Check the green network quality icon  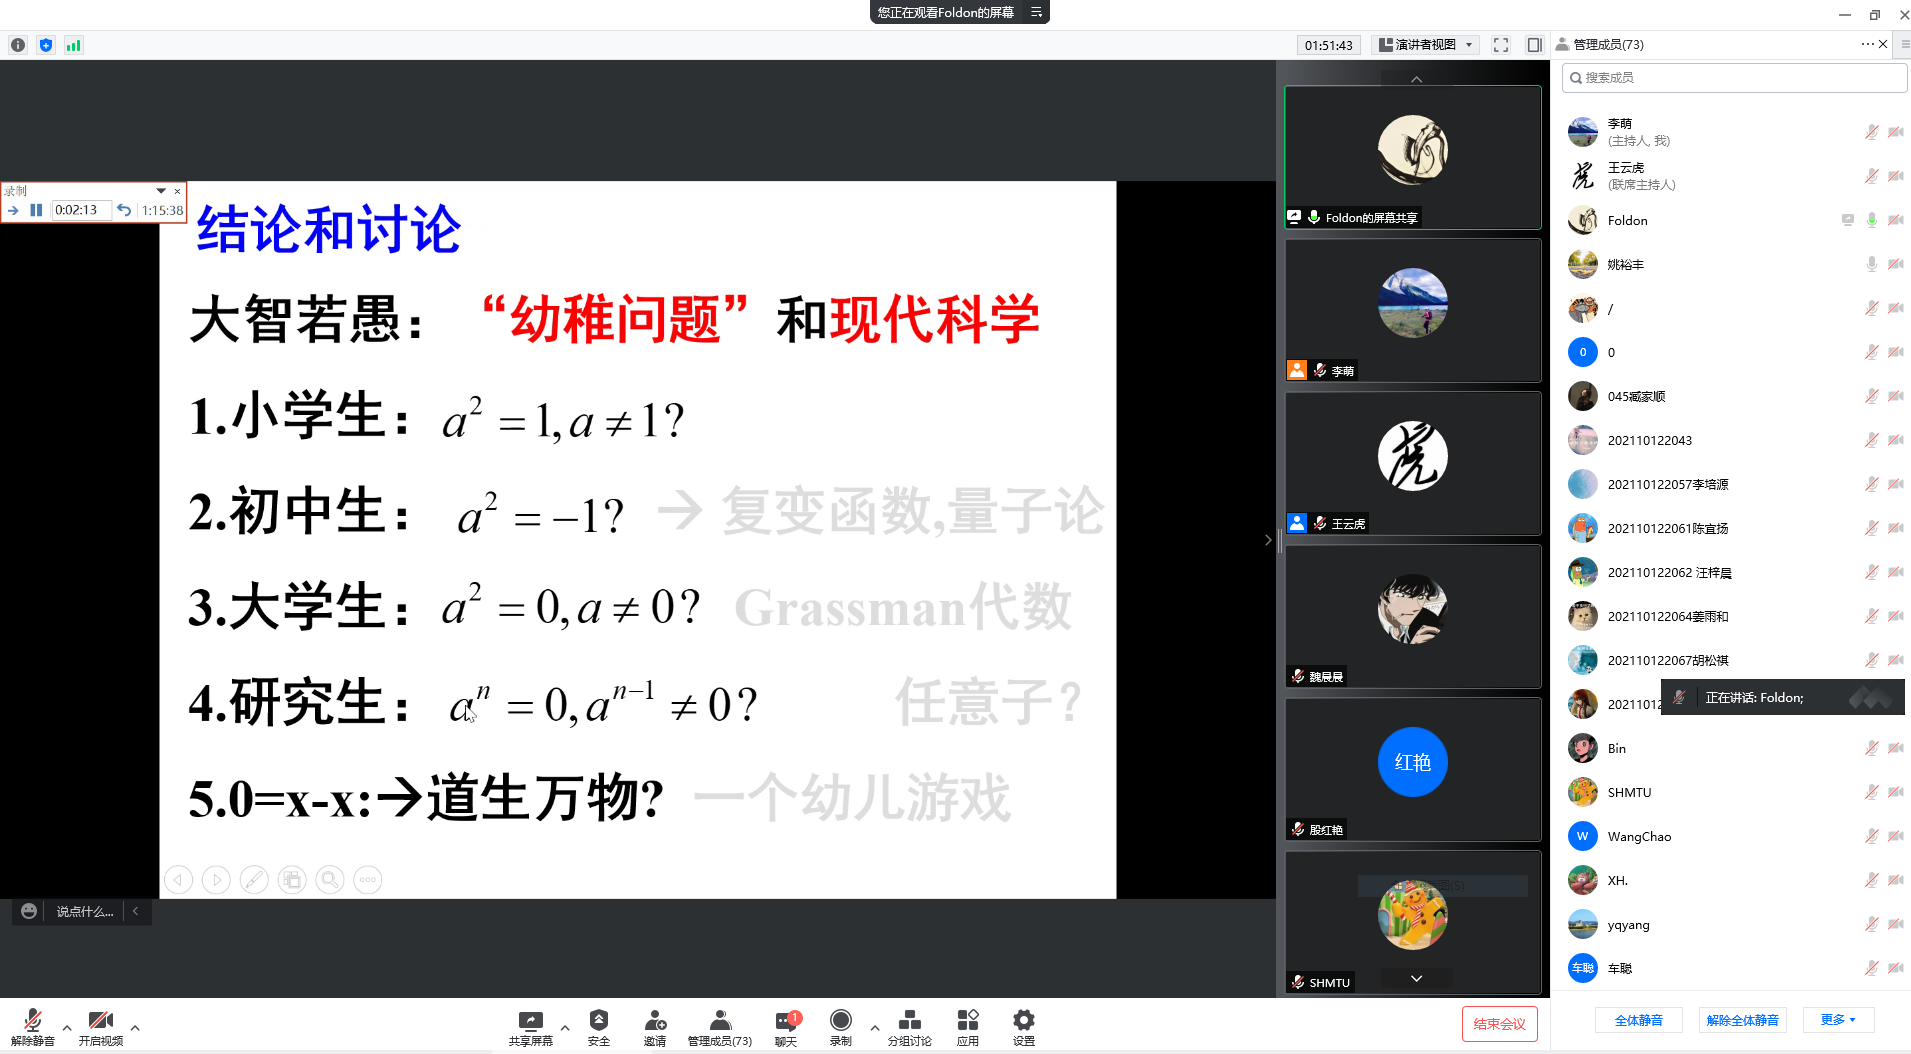(74, 45)
